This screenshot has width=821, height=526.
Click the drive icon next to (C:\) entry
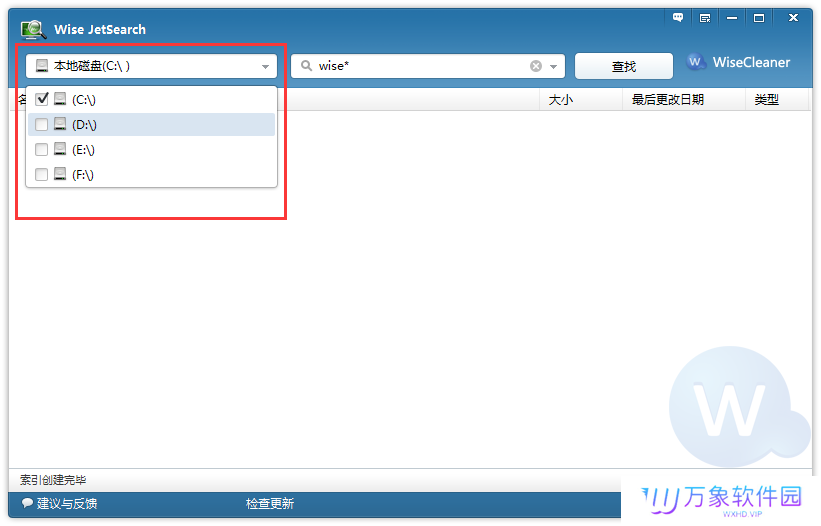pyautogui.click(x=60, y=99)
